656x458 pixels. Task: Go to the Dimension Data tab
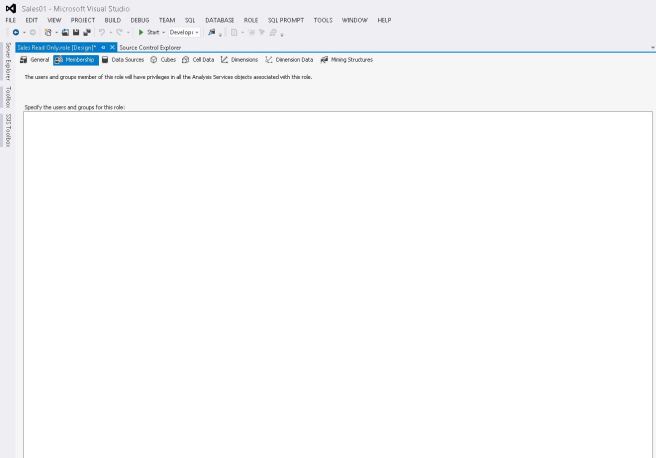click(289, 60)
